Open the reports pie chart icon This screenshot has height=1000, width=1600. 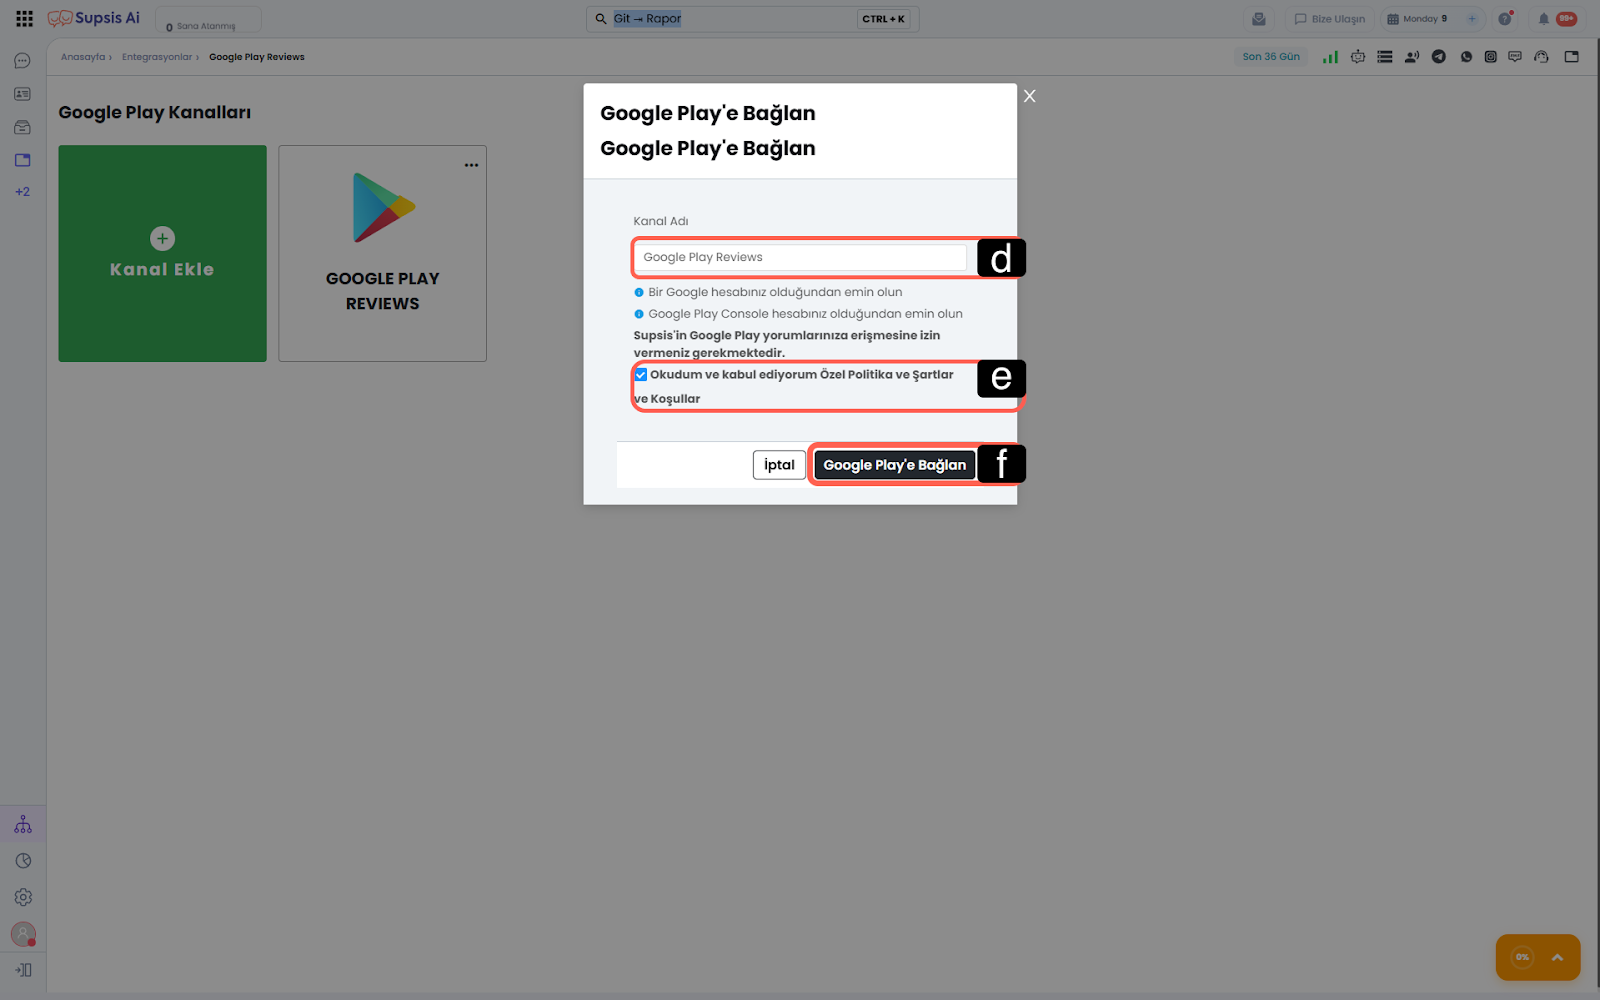[x=23, y=861]
